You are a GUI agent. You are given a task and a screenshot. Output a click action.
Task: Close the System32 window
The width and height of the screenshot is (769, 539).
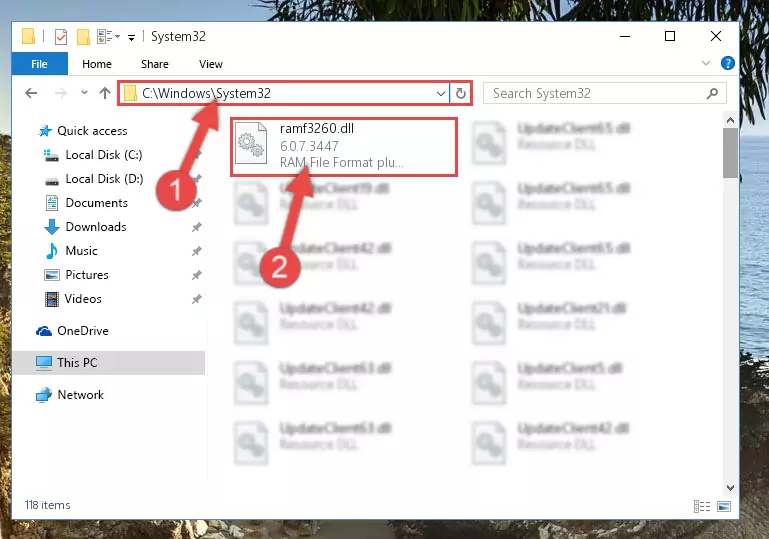716,36
